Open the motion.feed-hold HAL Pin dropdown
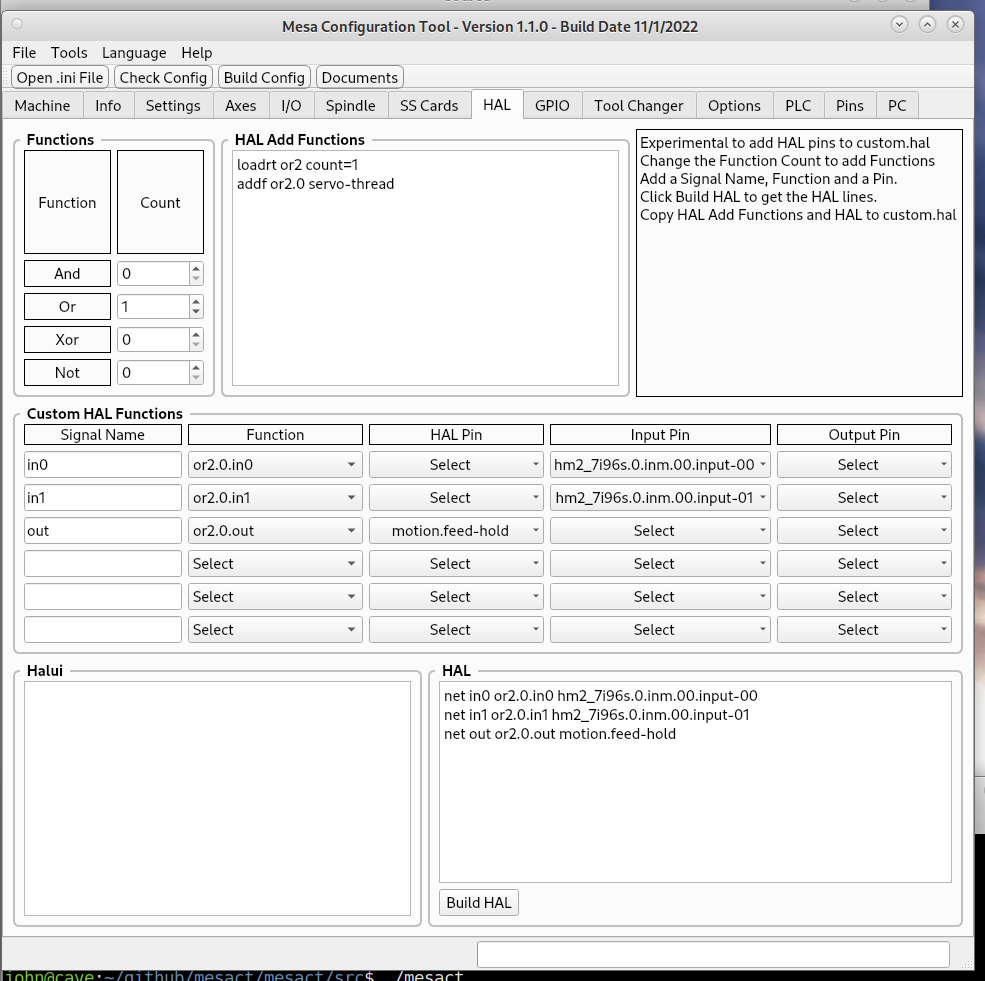The height and width of the screenshot is (981, 985). (x=456, y=531)
